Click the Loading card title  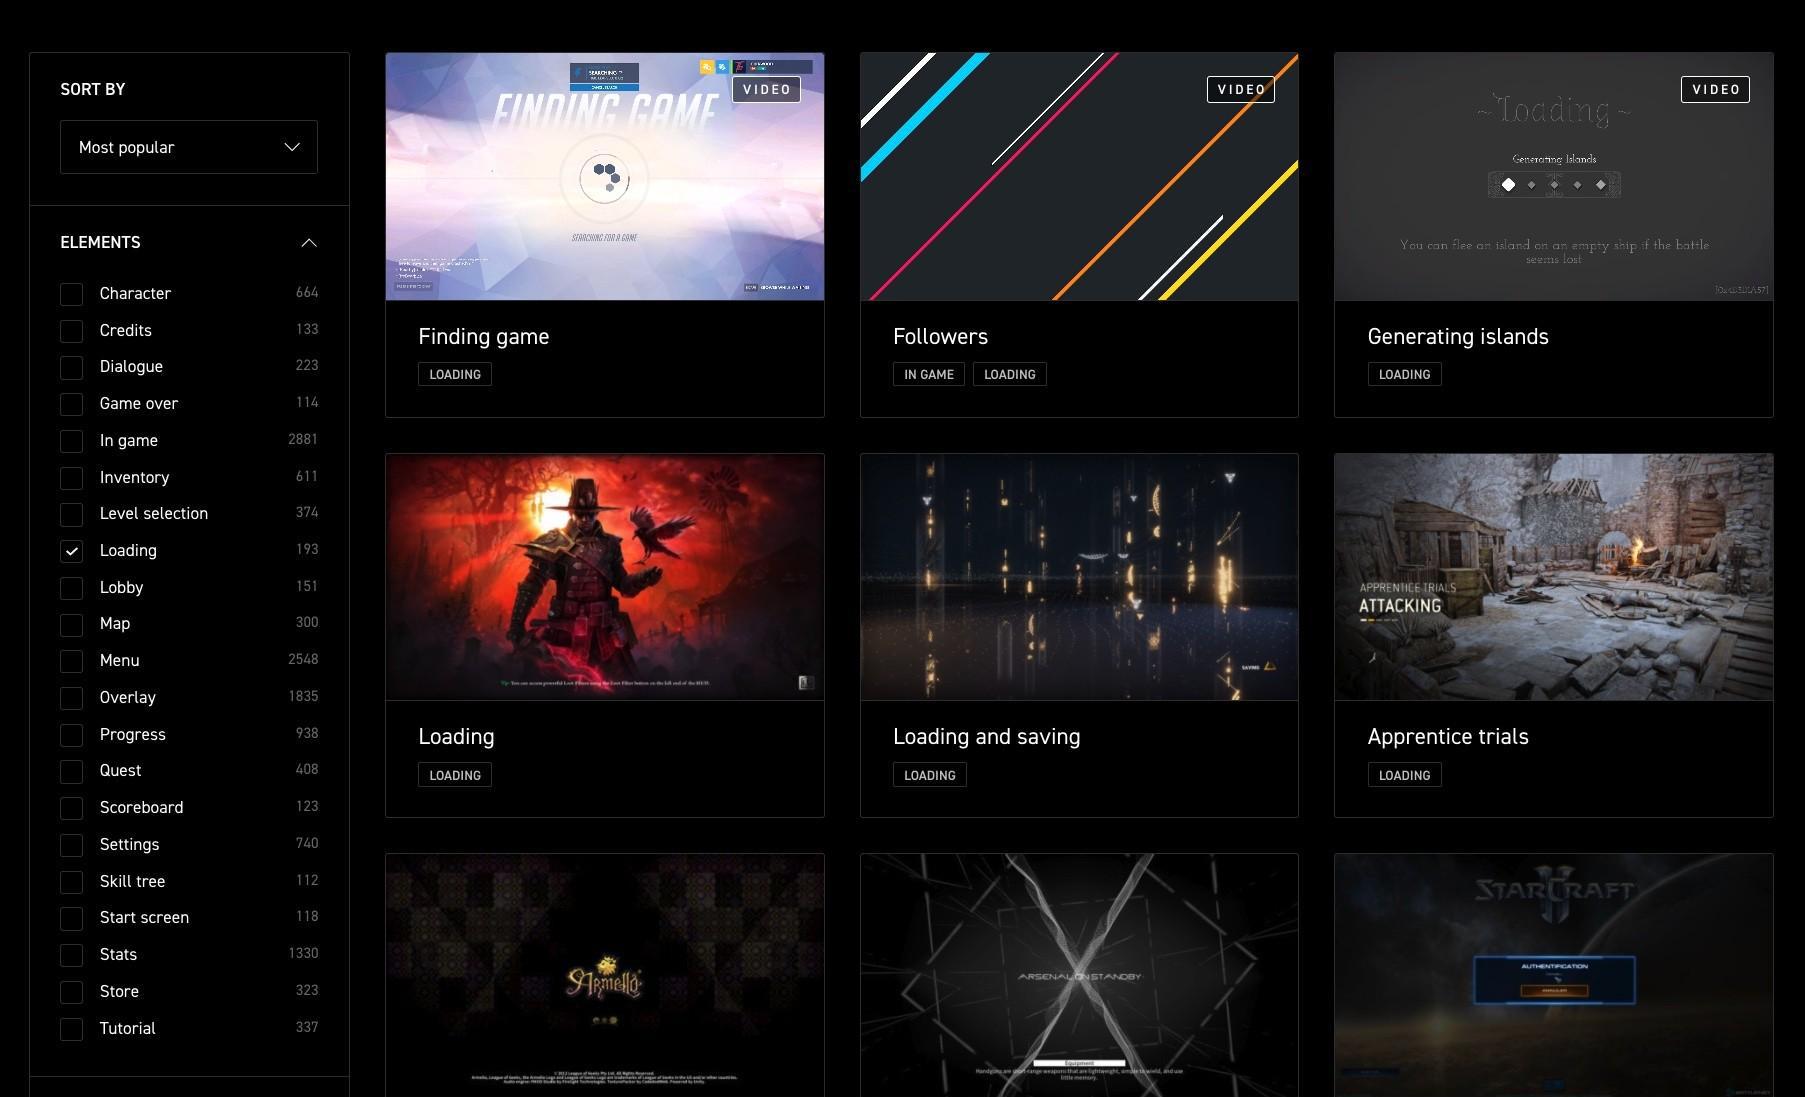coord(456,737)
